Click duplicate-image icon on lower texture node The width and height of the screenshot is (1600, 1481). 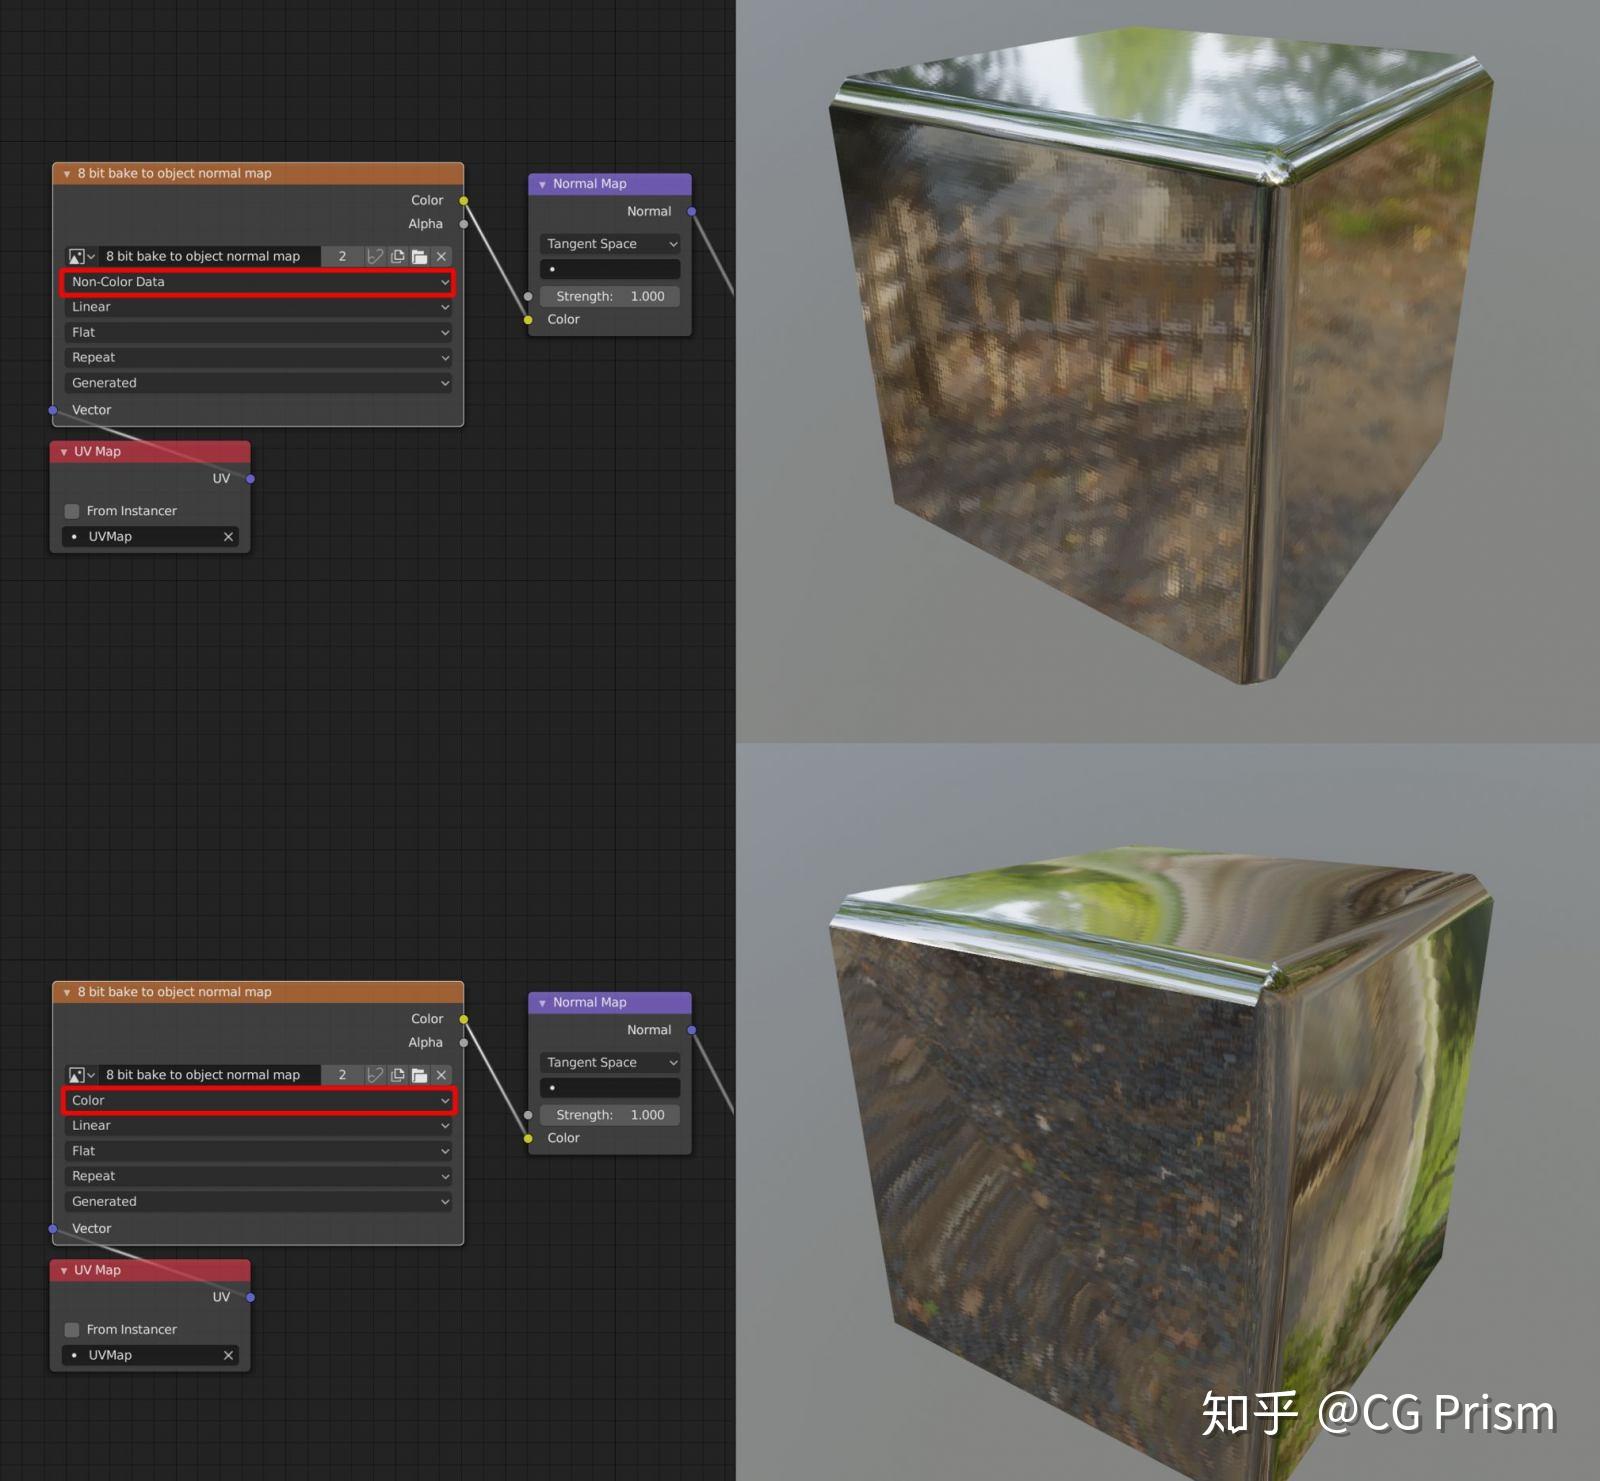click(x=396, y=1074)
